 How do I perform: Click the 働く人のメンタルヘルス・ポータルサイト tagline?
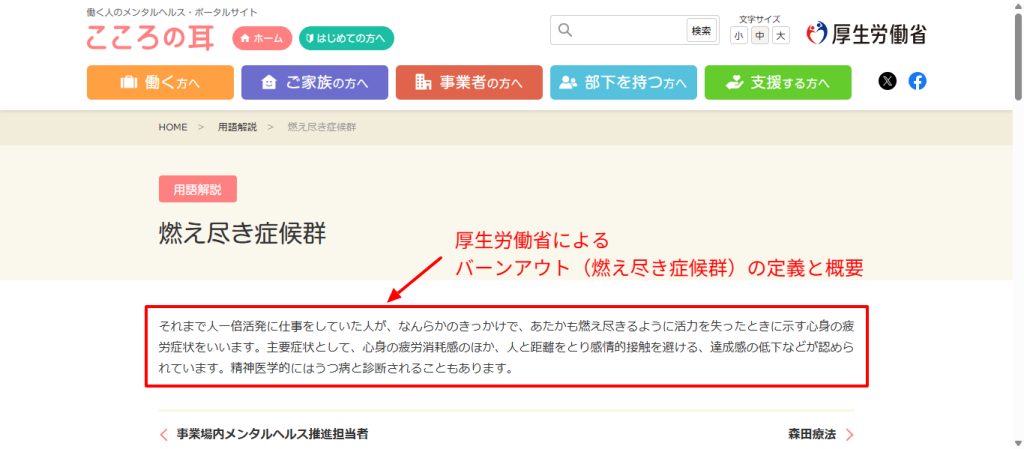pos(172,12)
